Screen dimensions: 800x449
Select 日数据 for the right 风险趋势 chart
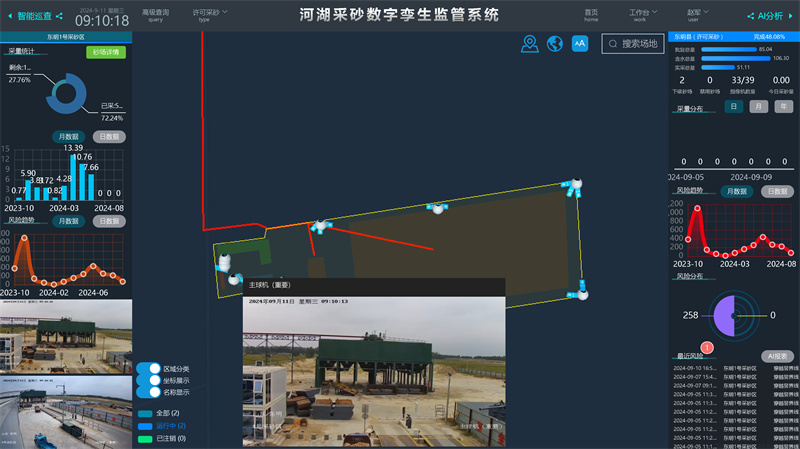777,191
